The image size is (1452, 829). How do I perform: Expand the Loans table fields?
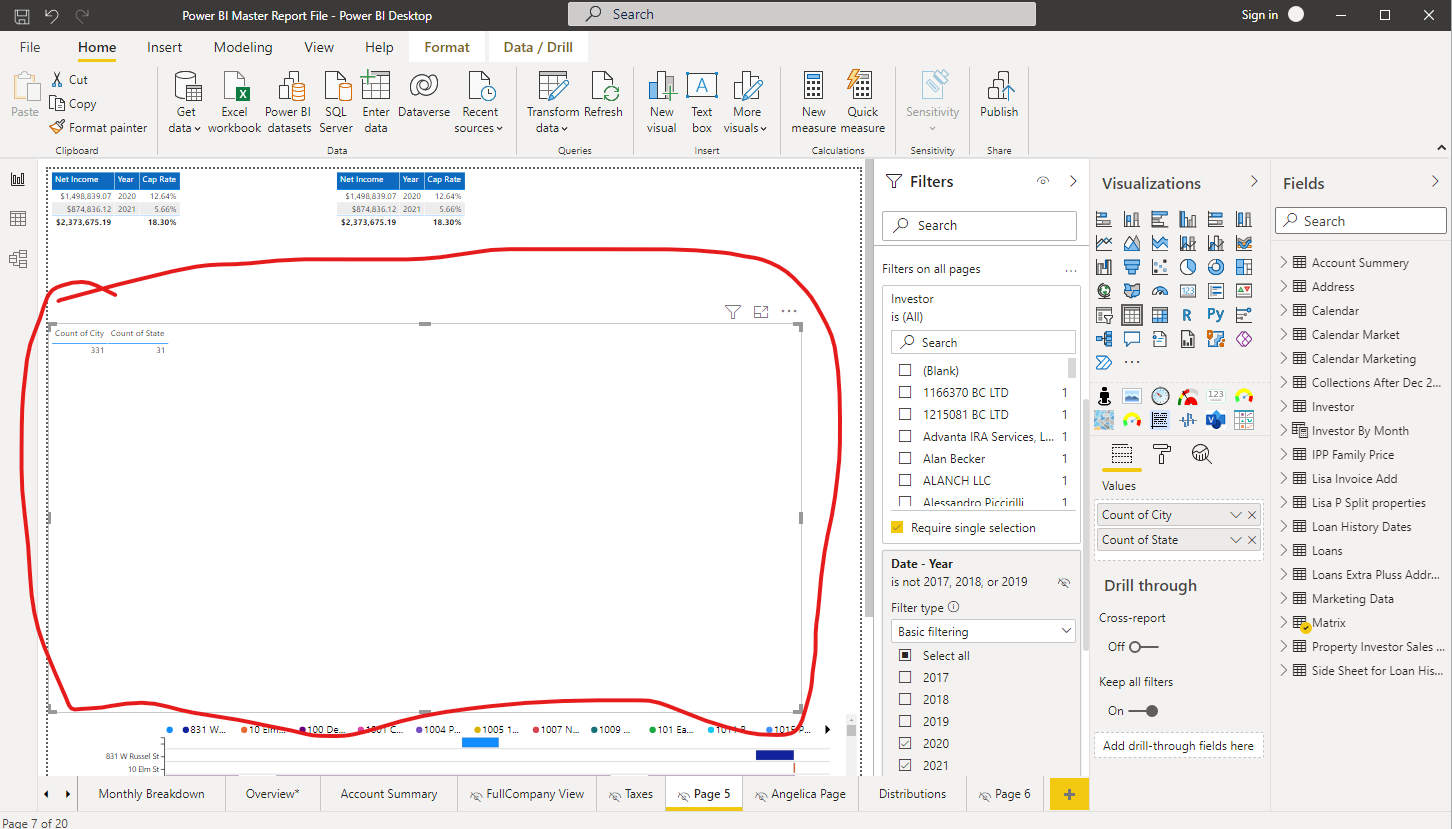[x=1283, y=550]
